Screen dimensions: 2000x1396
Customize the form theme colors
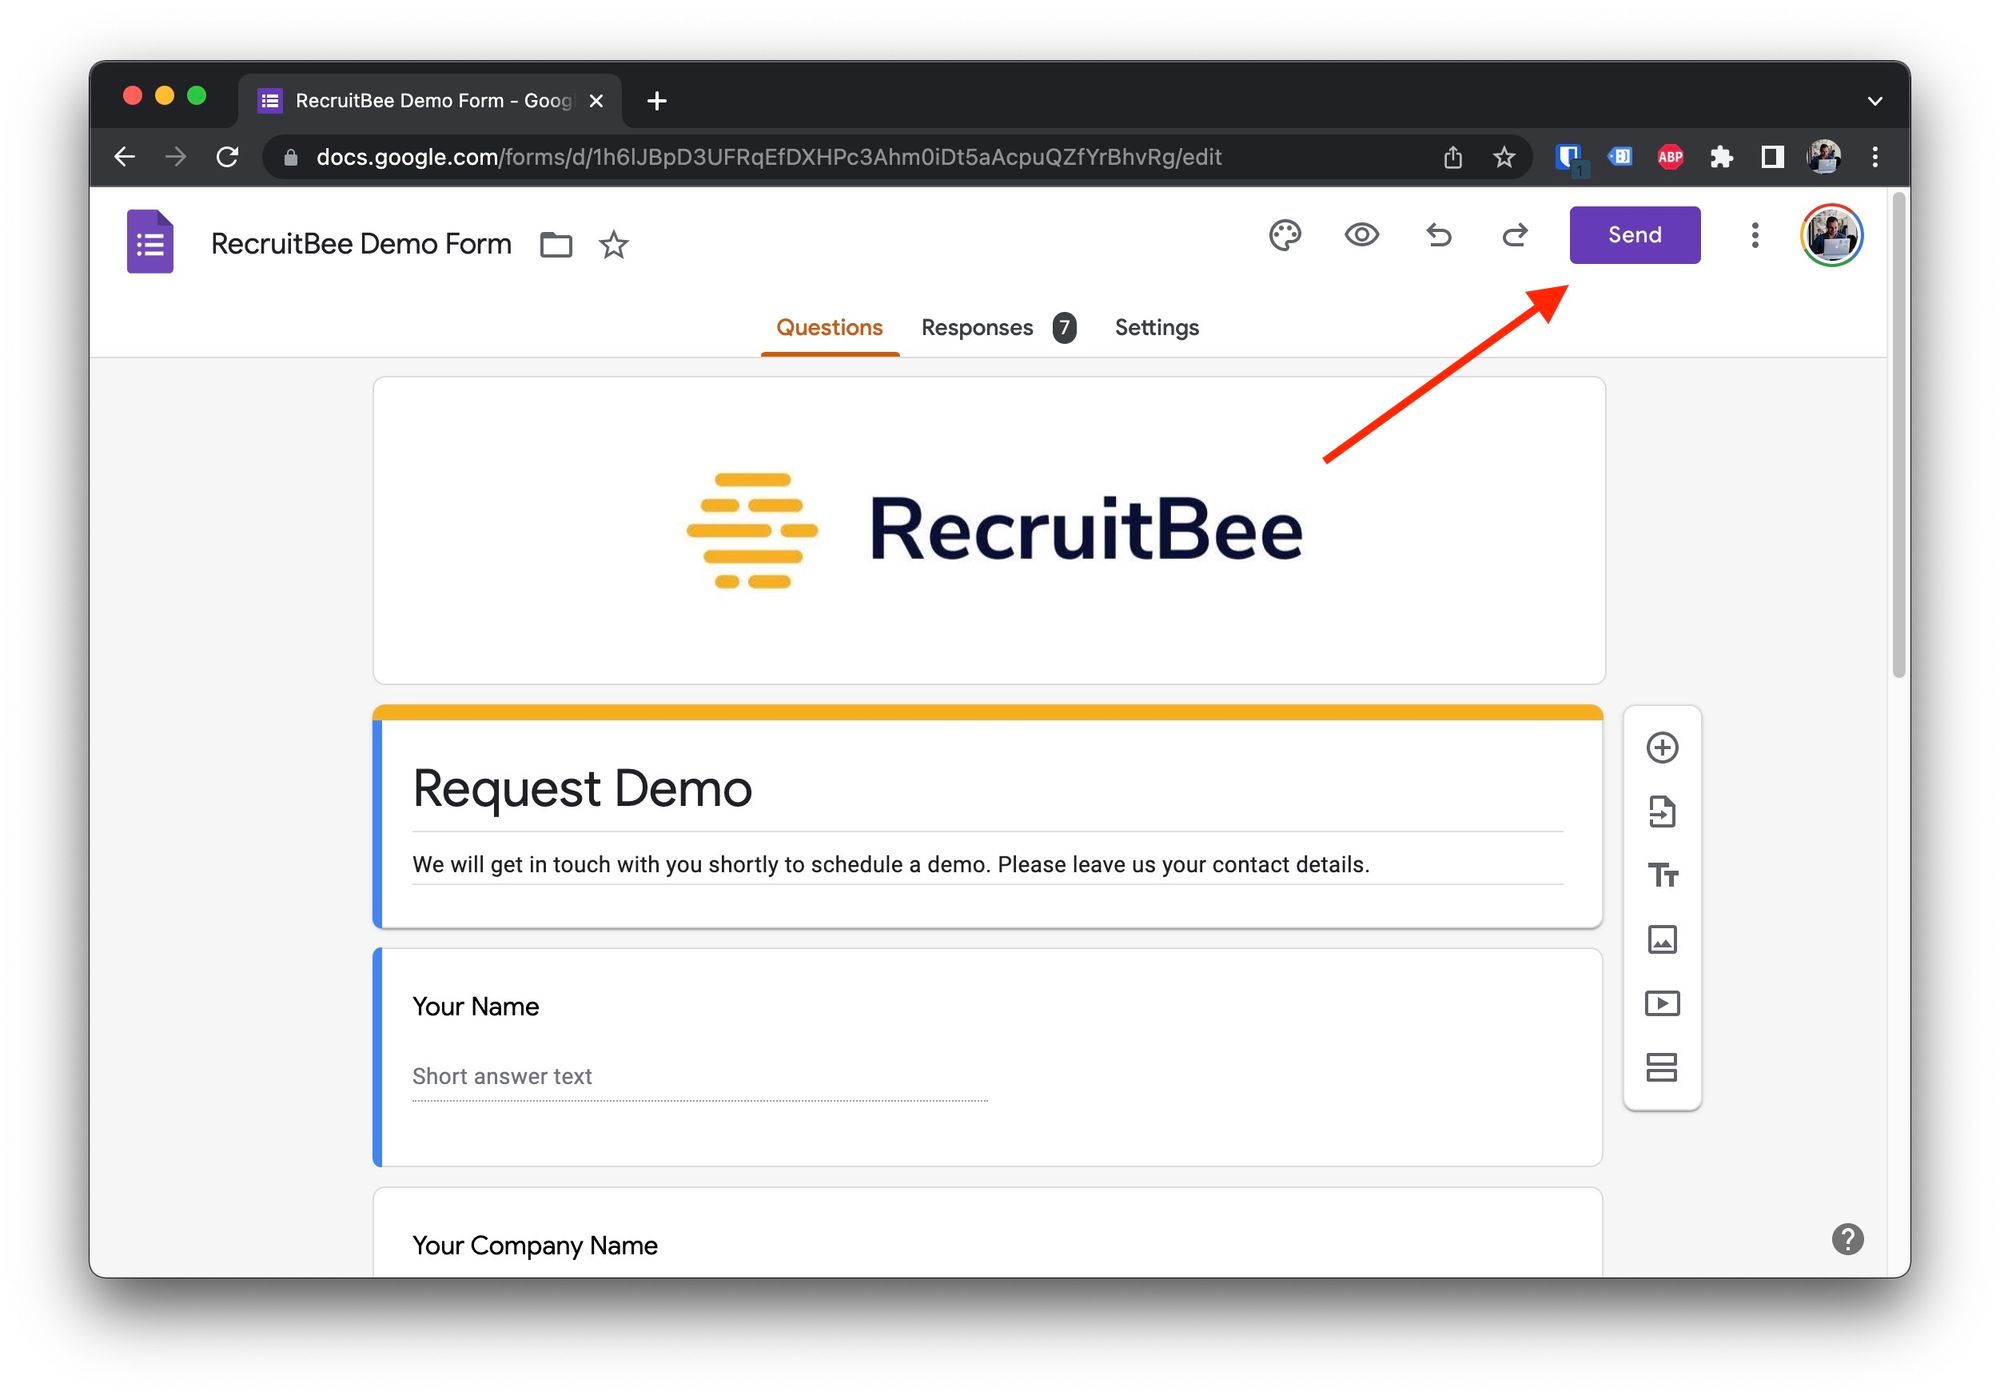1286,235
